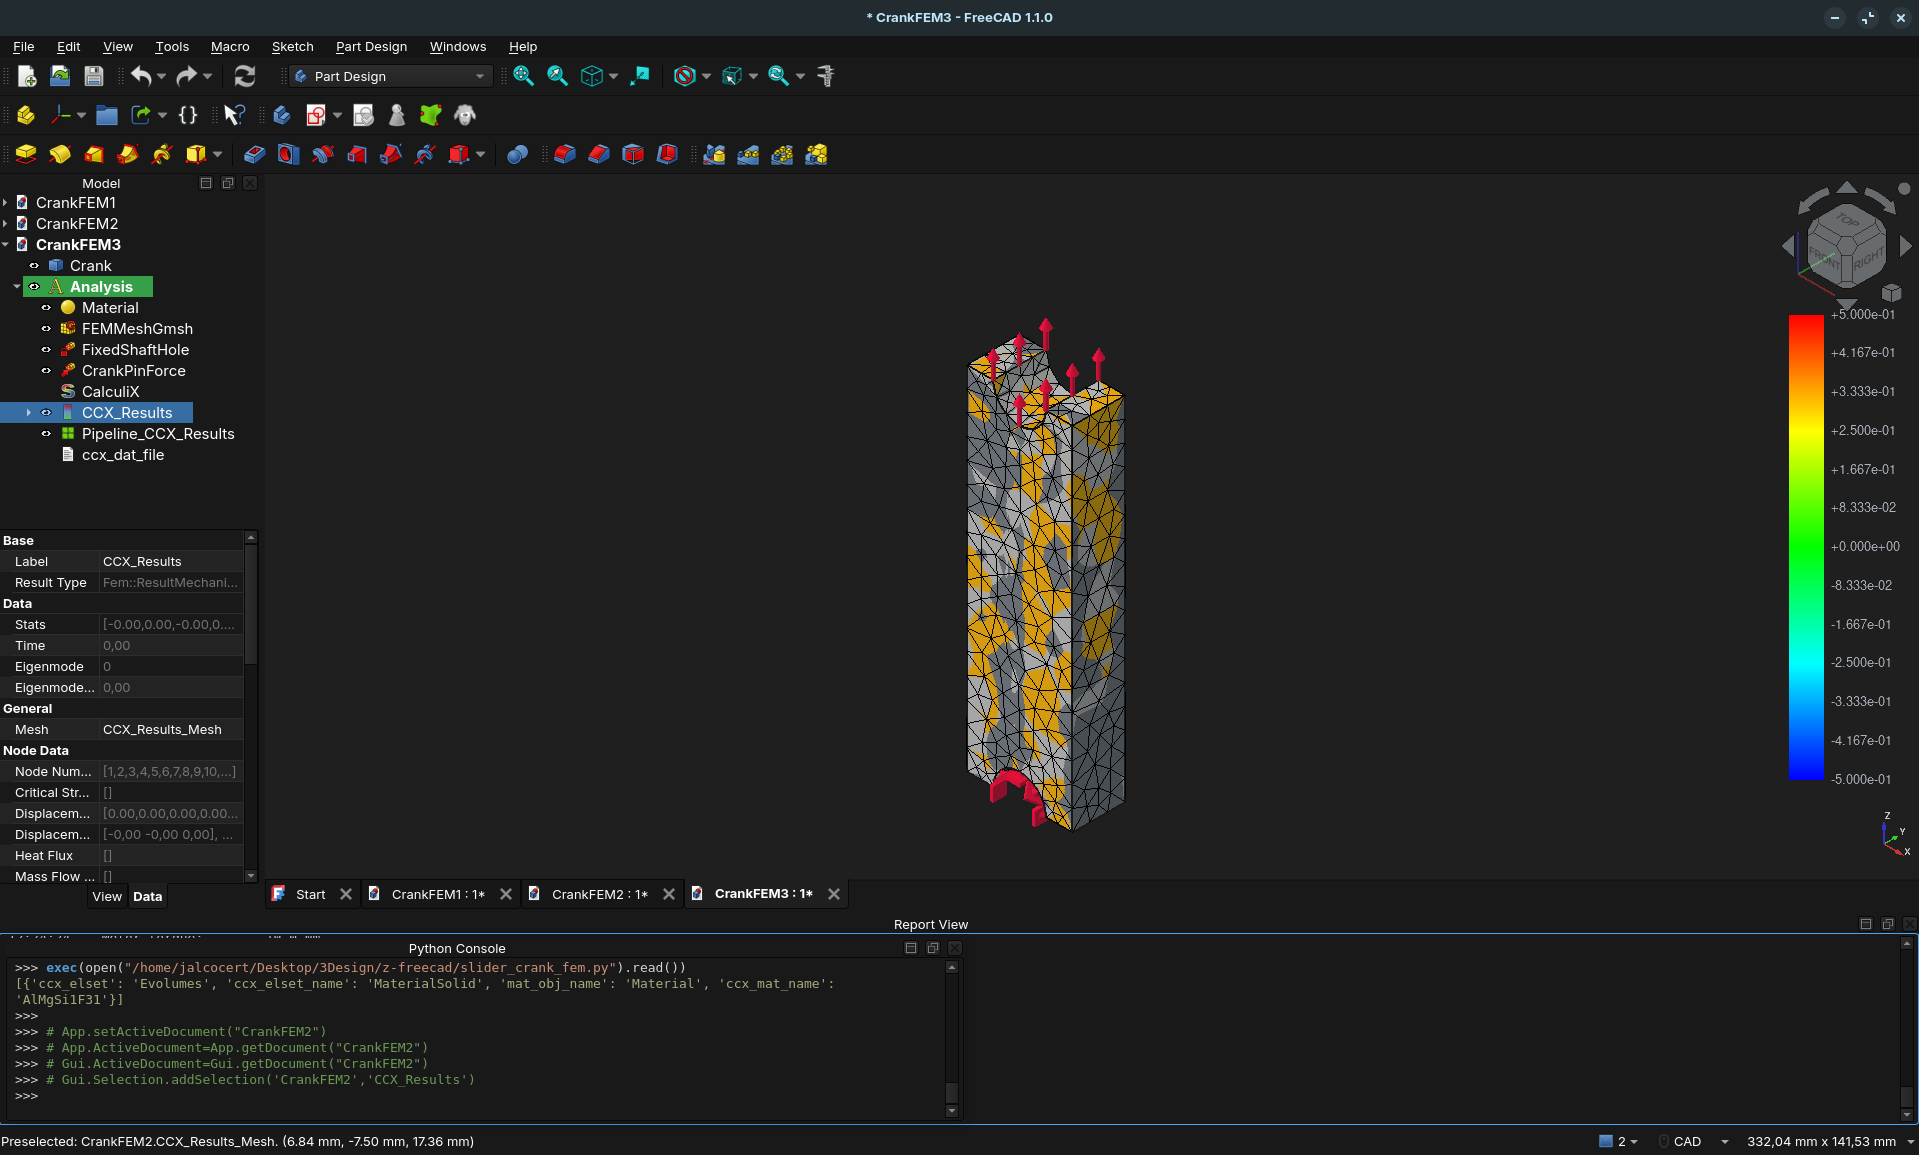Click the property panel scrollbar

coord(251,706)
